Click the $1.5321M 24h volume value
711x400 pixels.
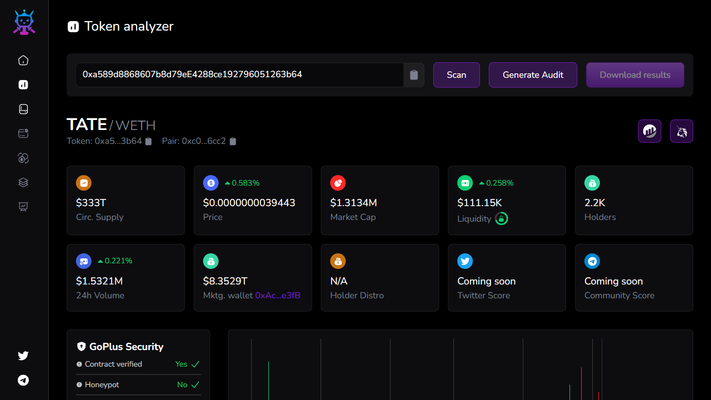coord(99,281)
